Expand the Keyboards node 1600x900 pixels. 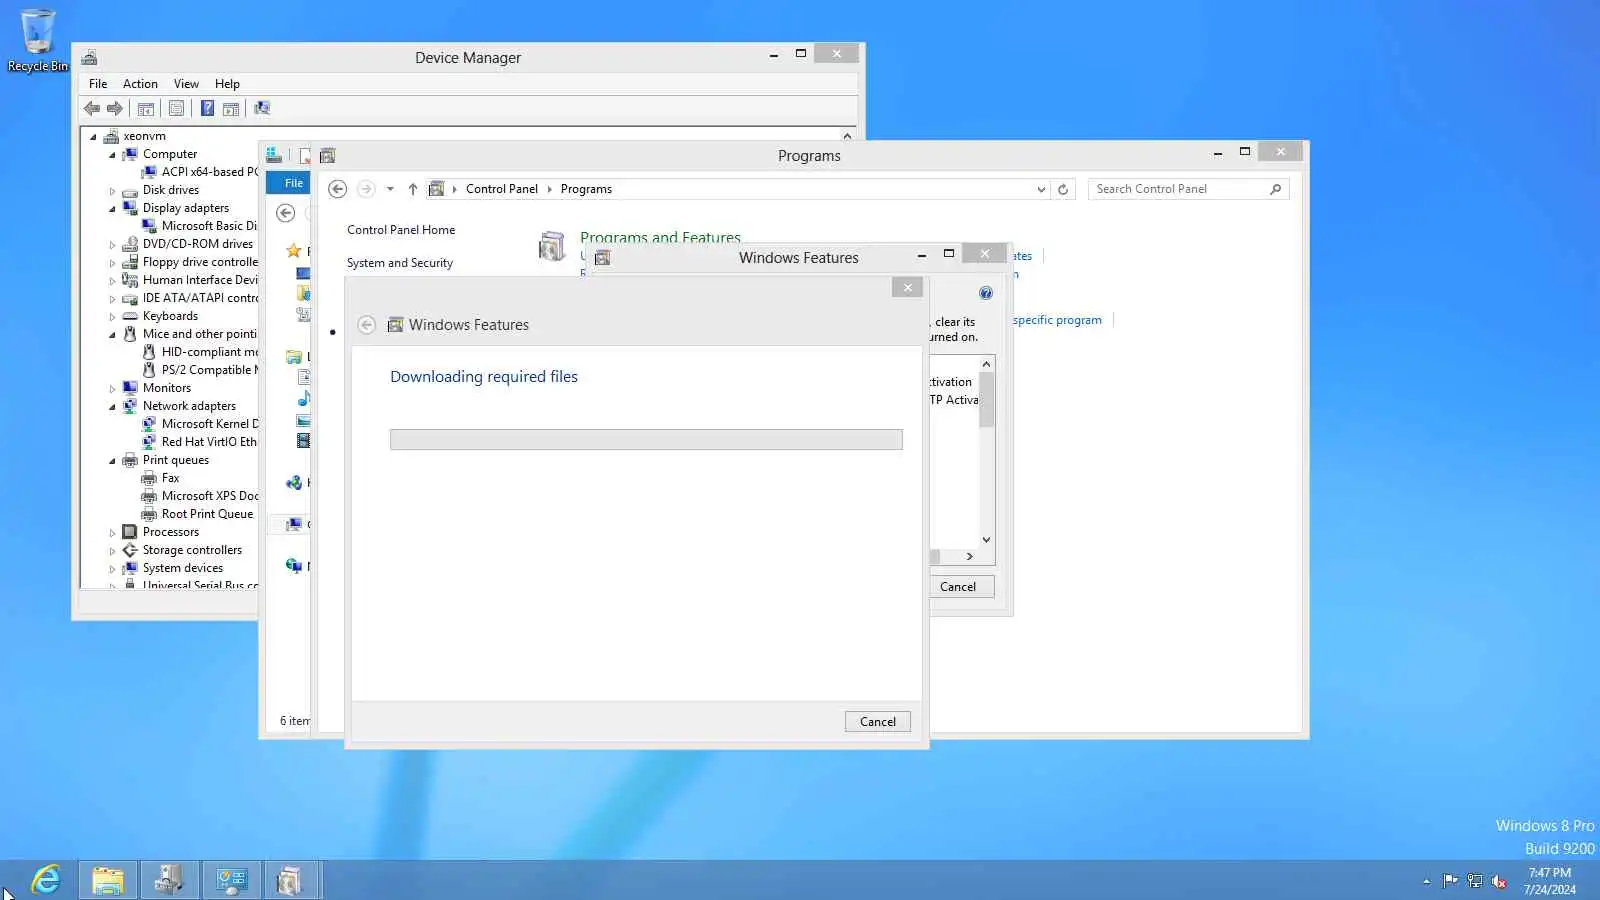point(112,316)
